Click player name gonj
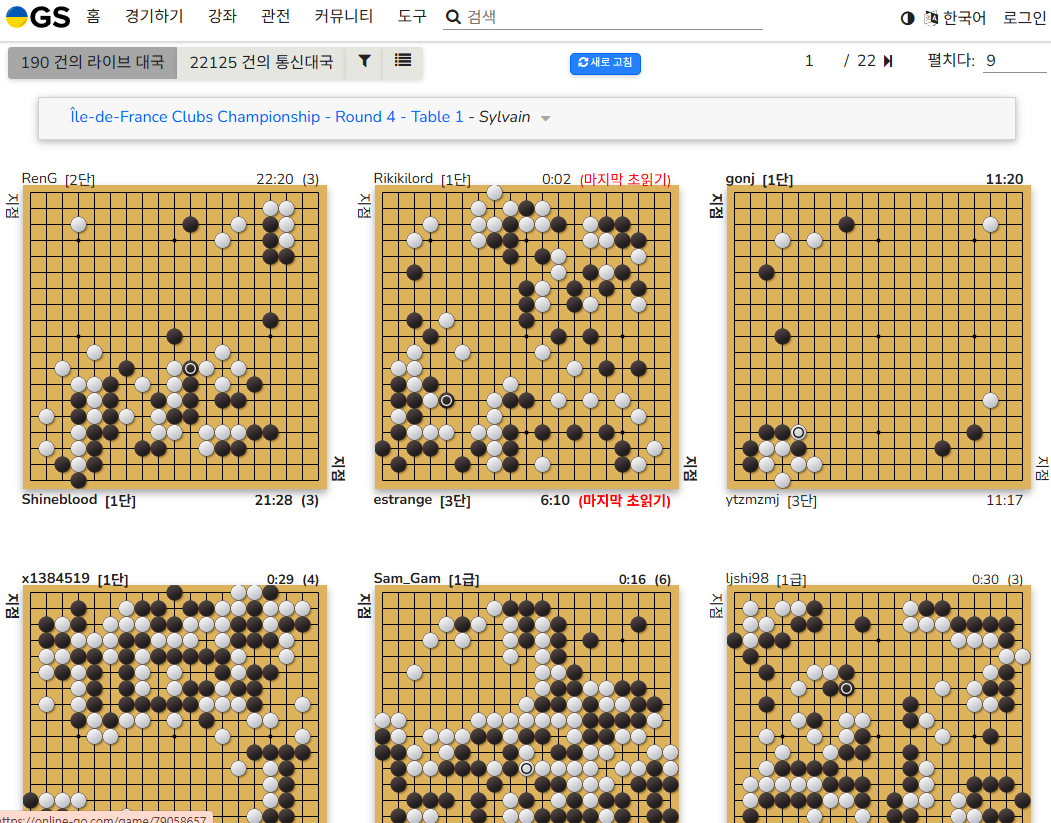The width and height of the screenshot is (1051, 823). click(740, 178)
